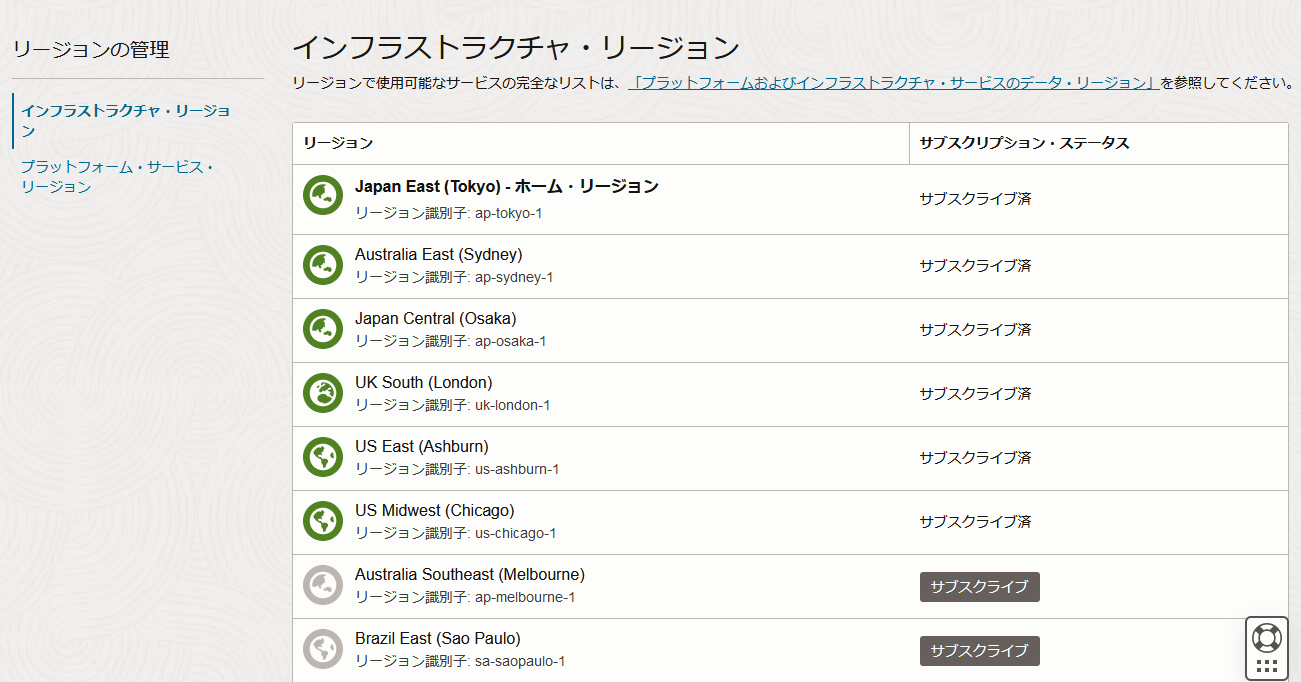The image size is (1301, 682).
Task: Click the Australia East (Sydney) globe icon
Action: 323,265
